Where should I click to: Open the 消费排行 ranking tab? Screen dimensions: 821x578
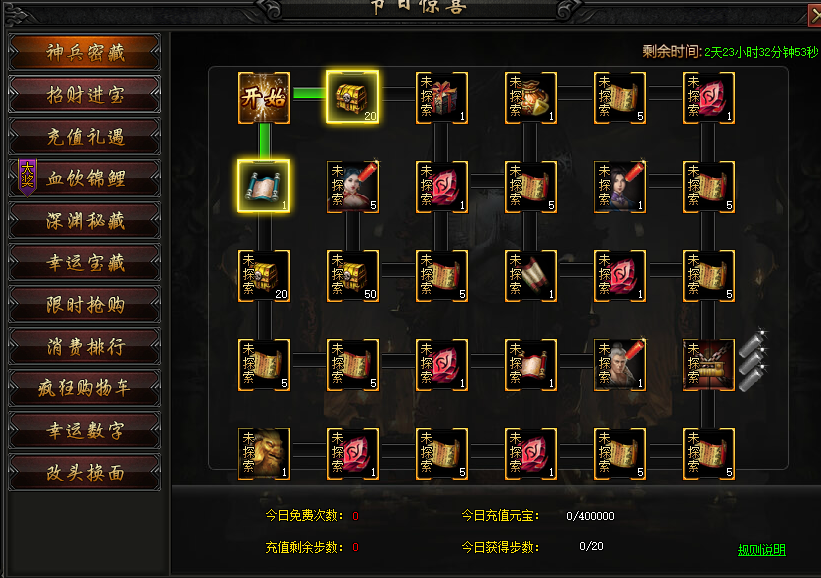point(85,346)
